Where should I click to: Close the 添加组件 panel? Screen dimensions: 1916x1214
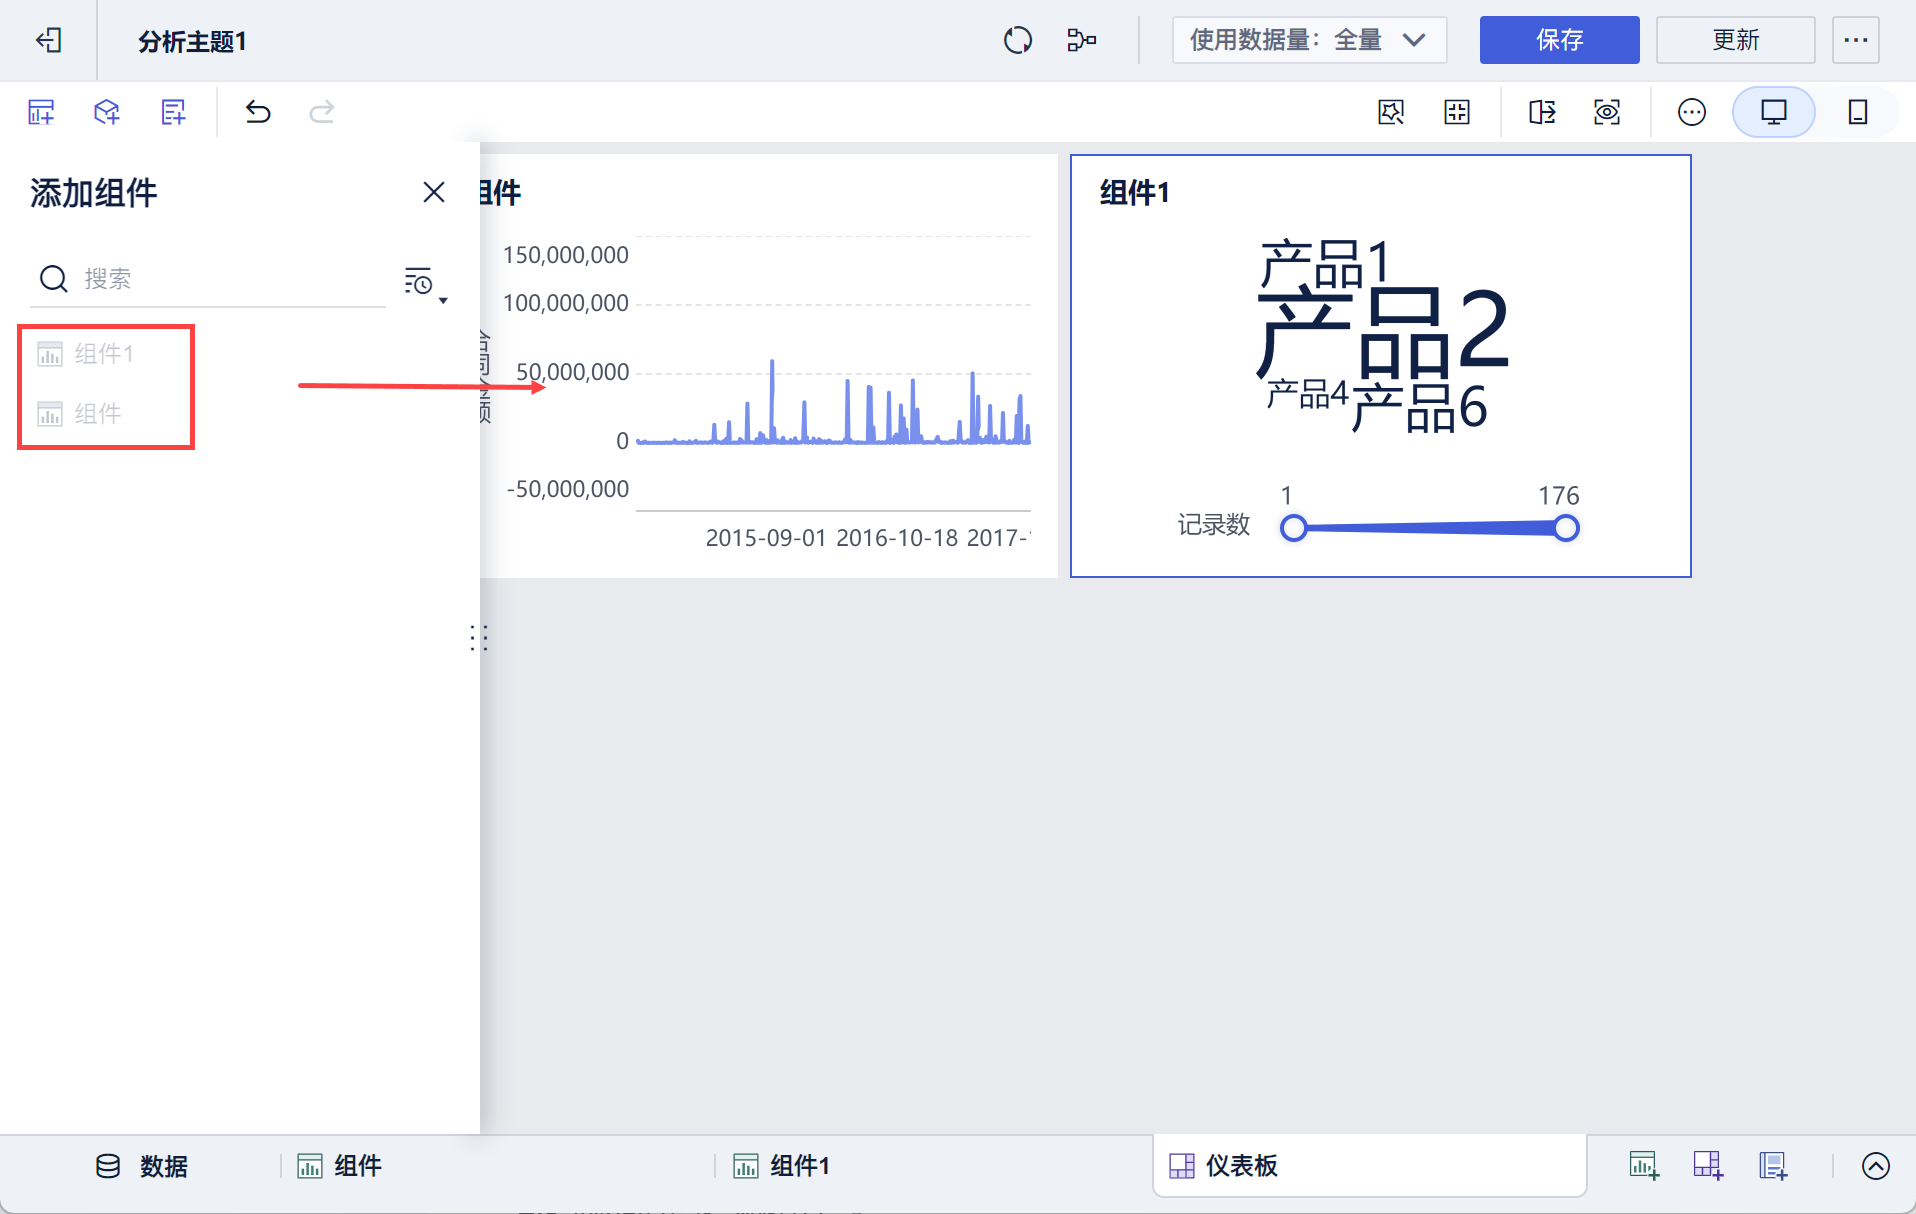(x=433, y=192)
